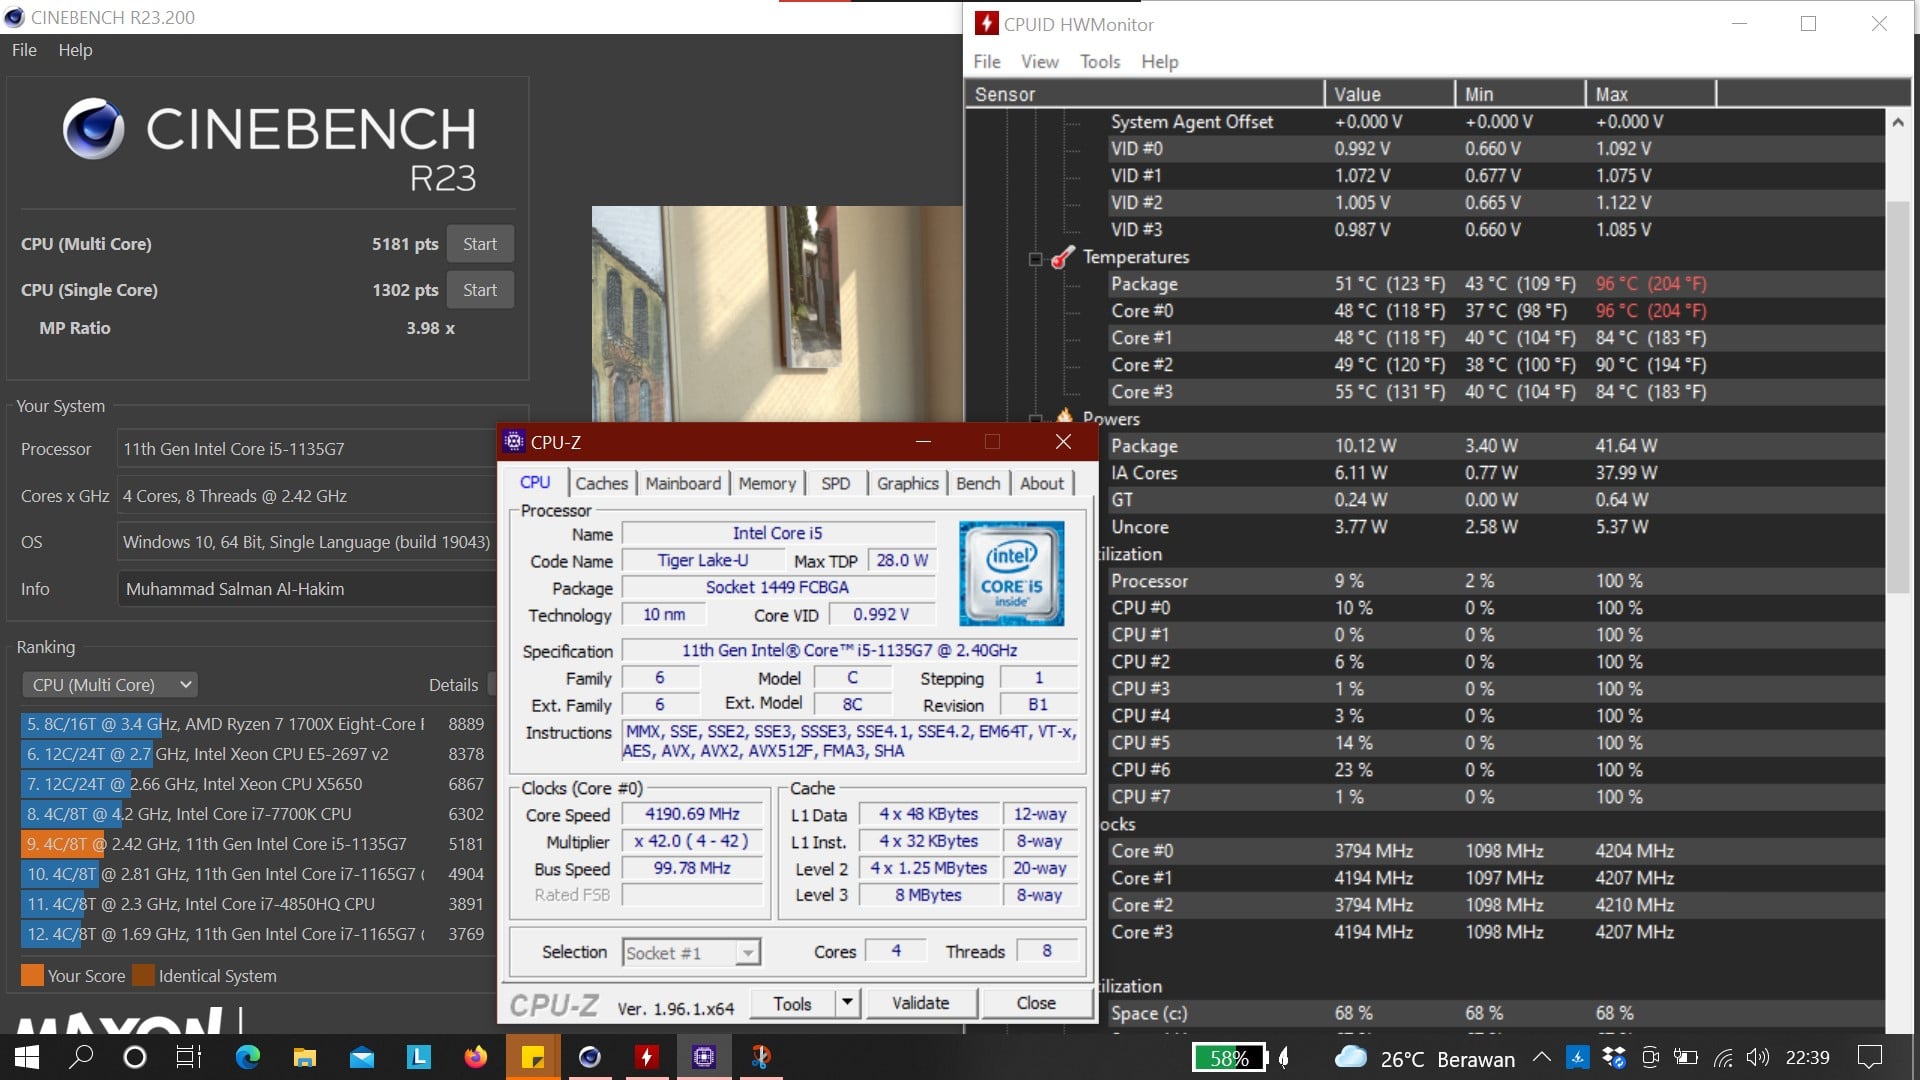The width and height of the screenshot is (1920, 1080).
Task: Edit the Info field with Muhammad Salman Al-Hakim
Action: (305, 589)
